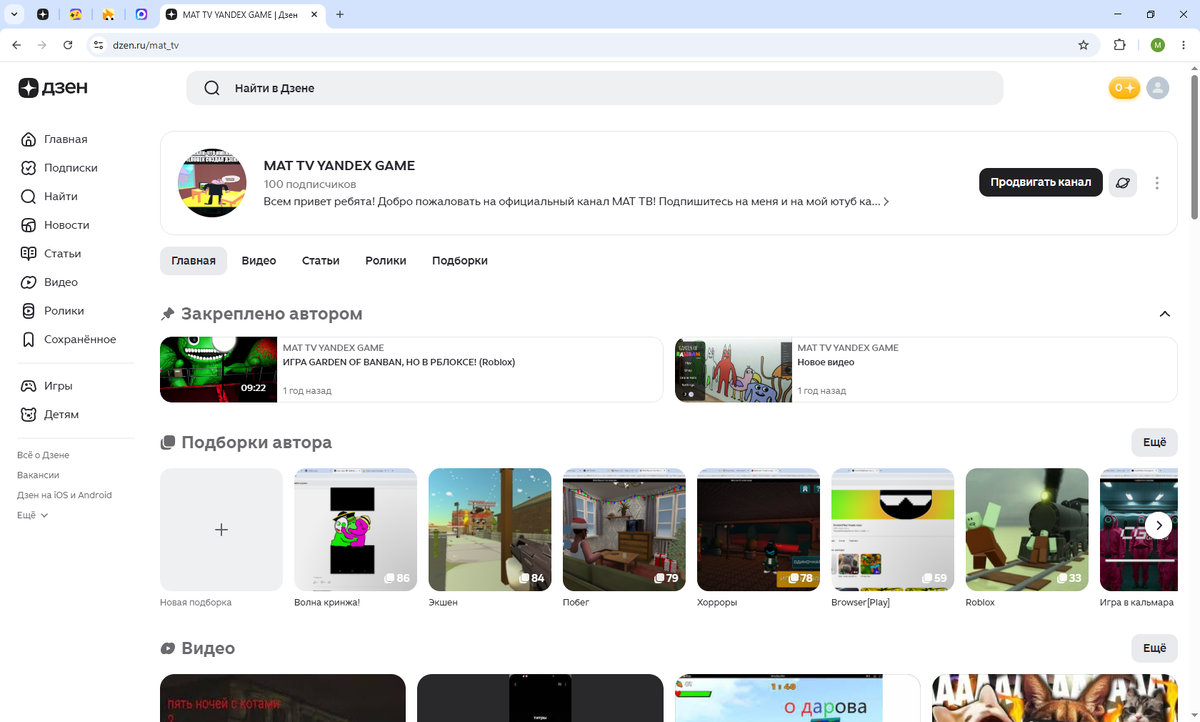Reload the page in the browser

(68, 45)
